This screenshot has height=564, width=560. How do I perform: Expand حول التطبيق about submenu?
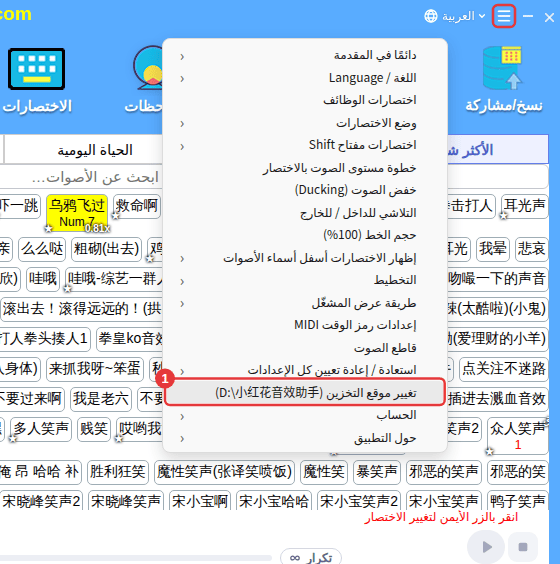[x=305, y=438]
